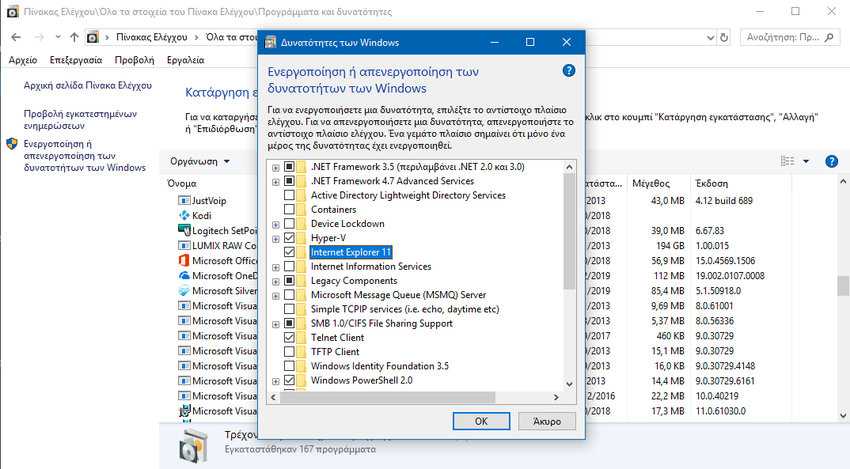
Task: Open the Αρχείο menu
Action: coord(23,60)
